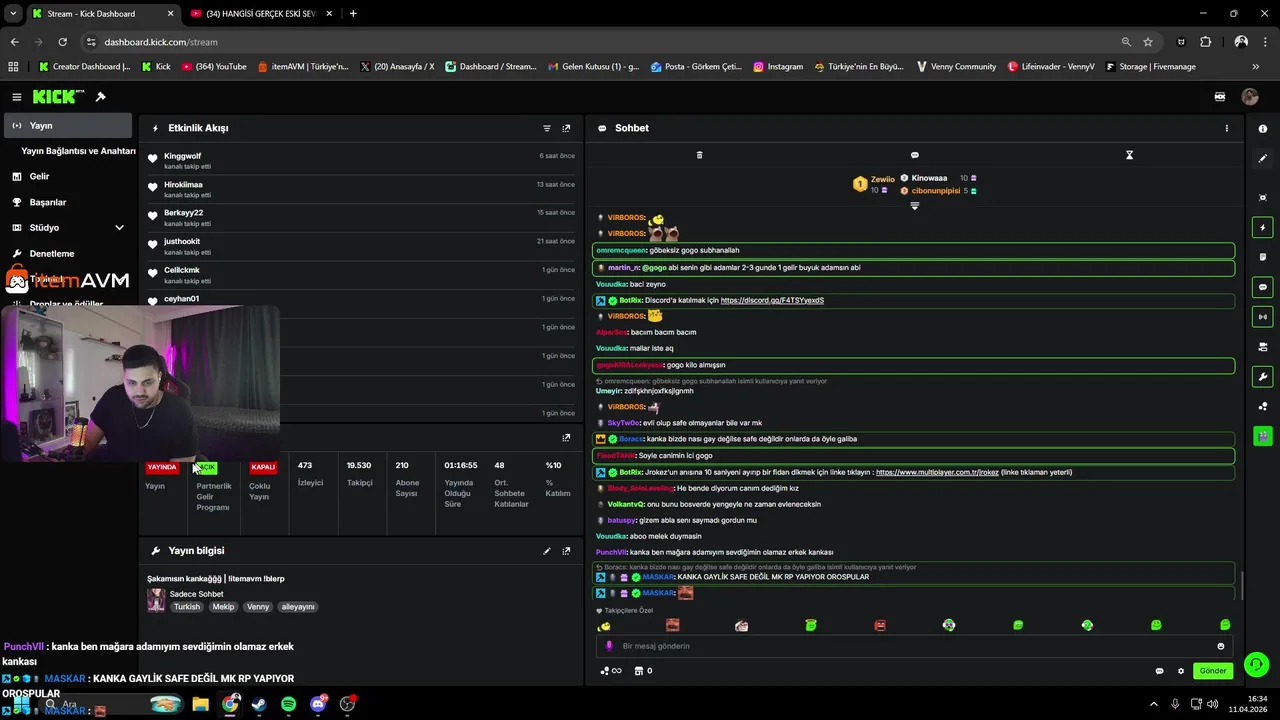
Task: Select Yayın in the left sidebar
Action: point(68,125)
